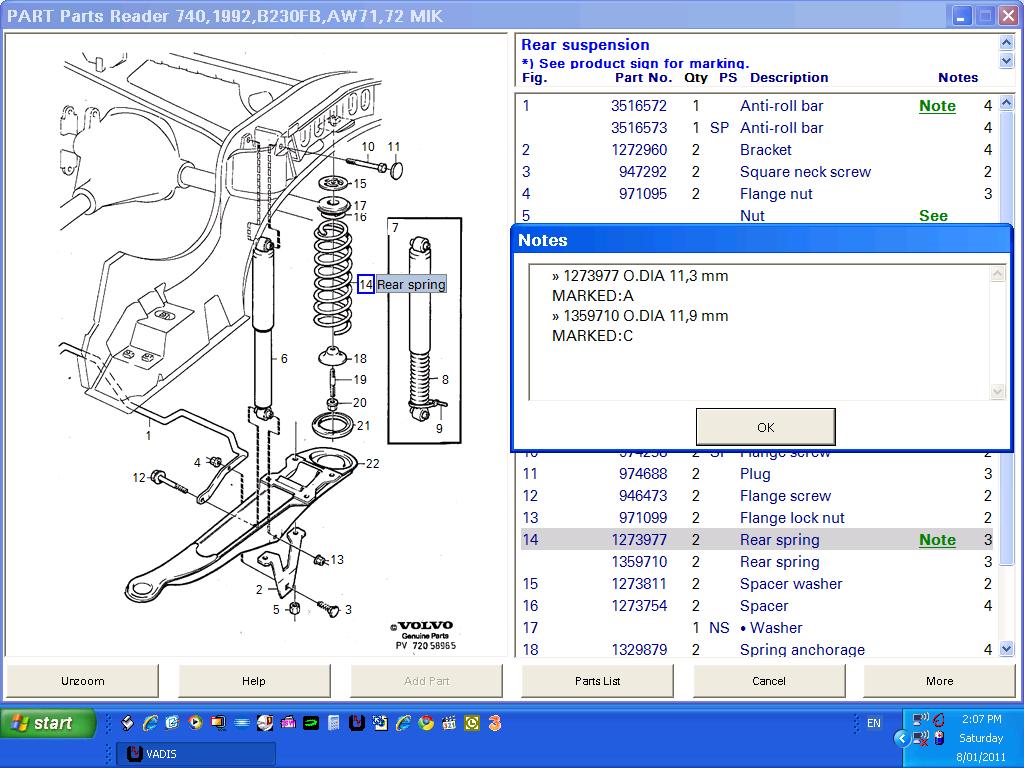
Task: Open the Help screen
Action: point(253,681)
